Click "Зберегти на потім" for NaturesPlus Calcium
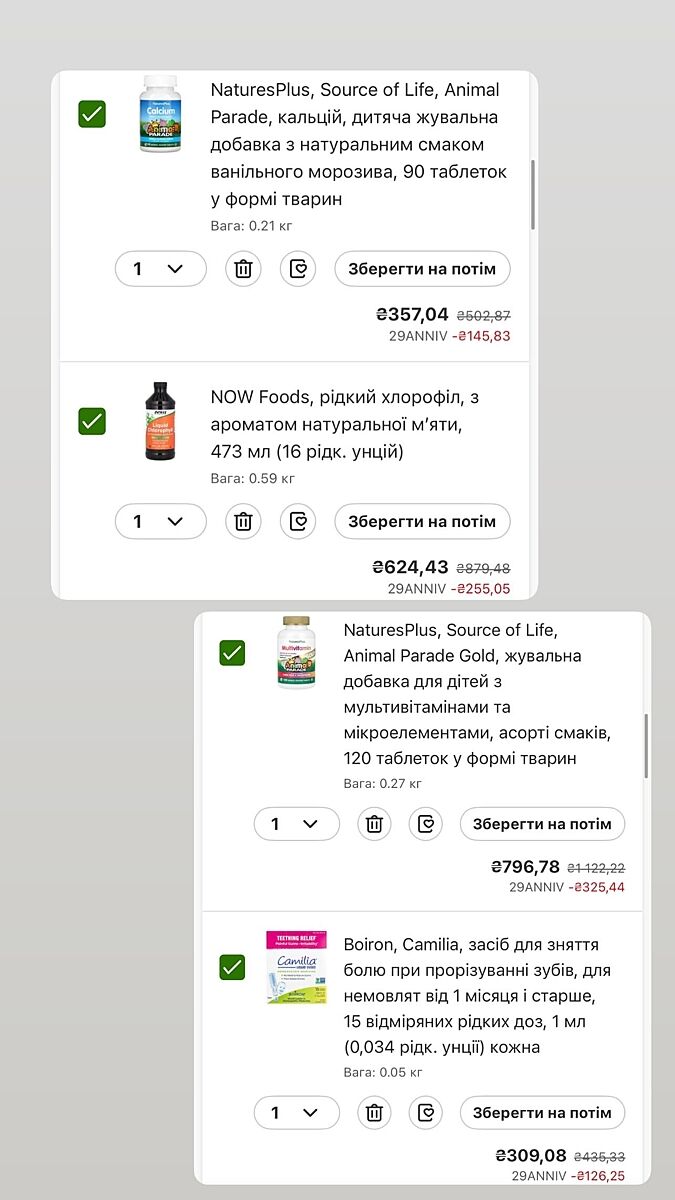Screen dimensions: 675x1200 422,269
